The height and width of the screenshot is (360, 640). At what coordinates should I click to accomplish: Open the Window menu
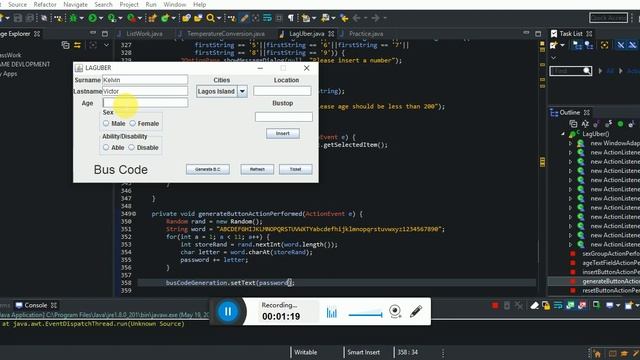click(x=175, y=4)
